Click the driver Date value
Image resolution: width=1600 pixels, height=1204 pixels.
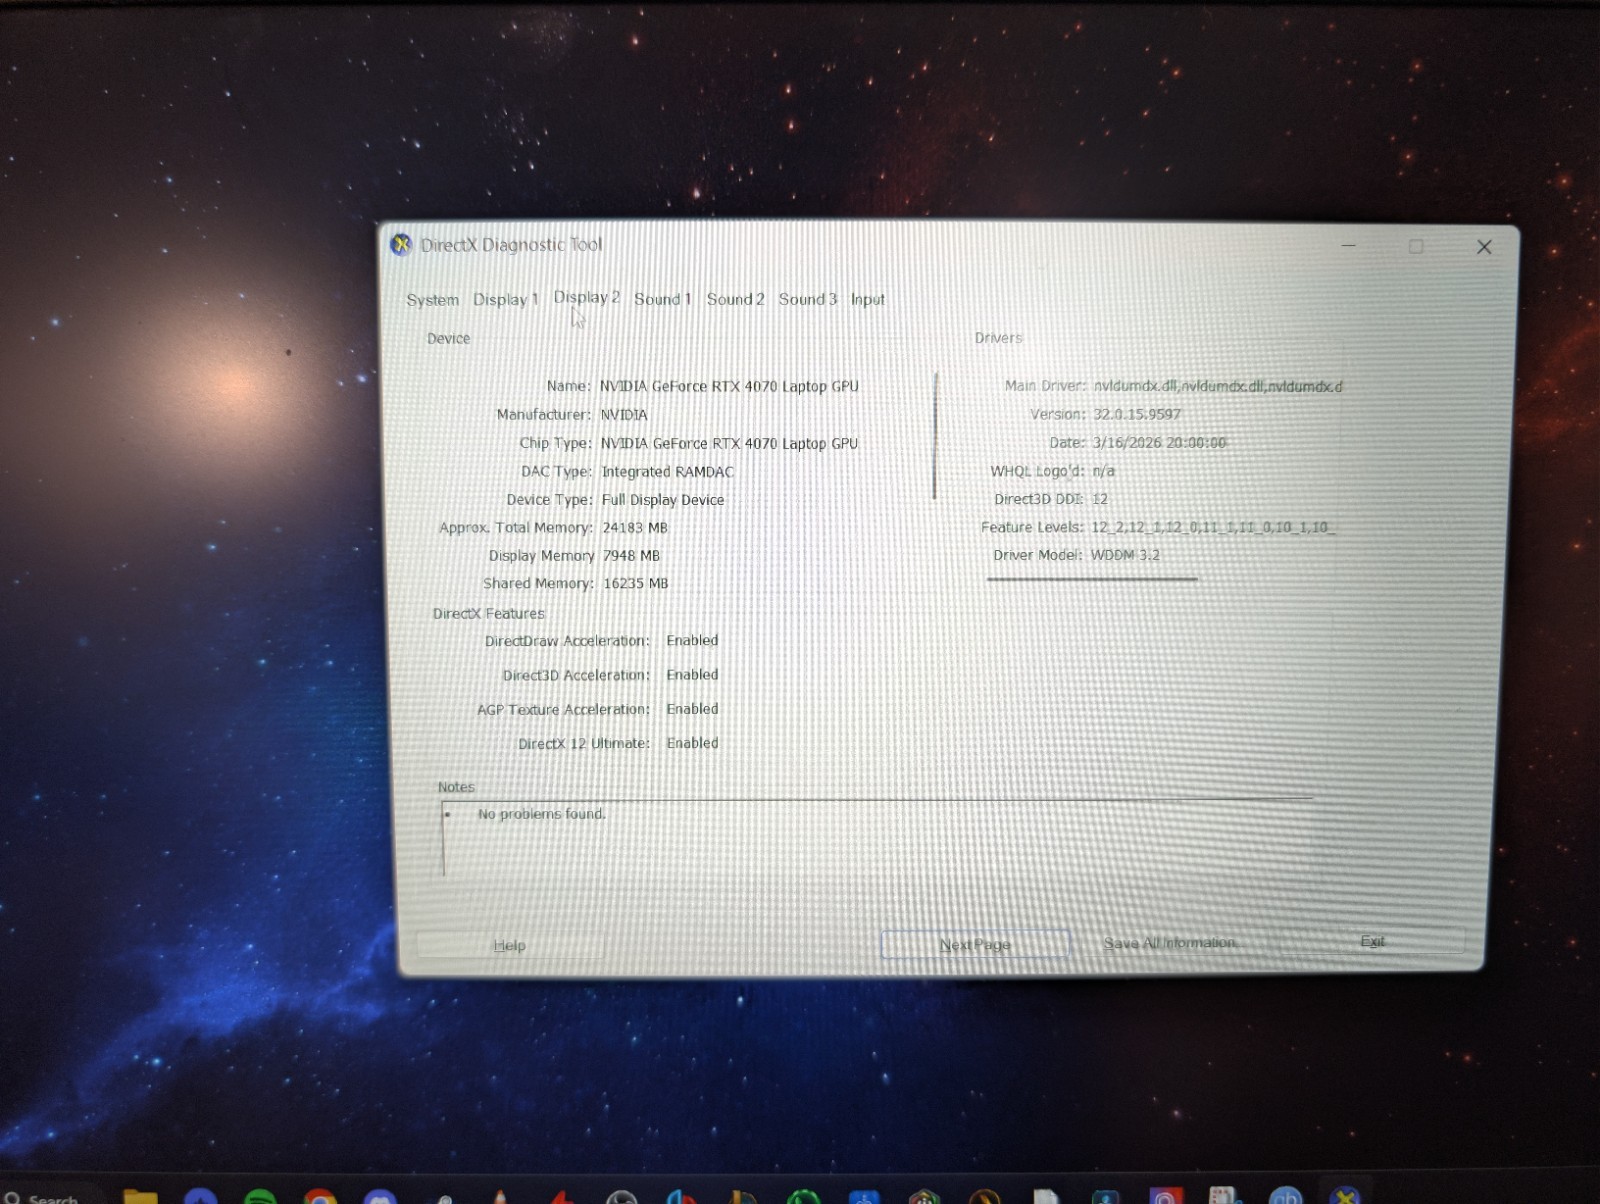[x=1159, y=442]
